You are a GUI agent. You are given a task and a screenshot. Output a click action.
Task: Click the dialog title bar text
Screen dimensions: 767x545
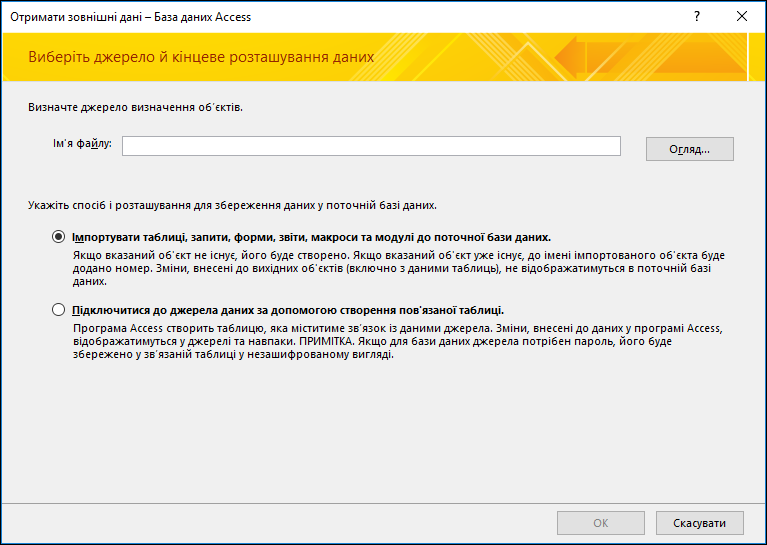[131, 17]
